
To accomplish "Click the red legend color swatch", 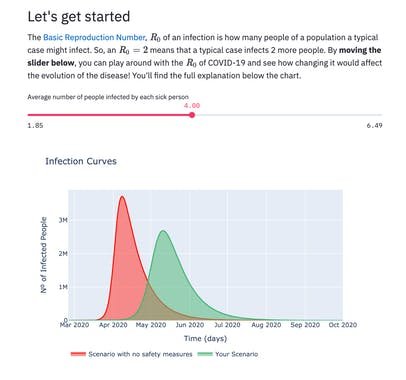I will 78,354.
